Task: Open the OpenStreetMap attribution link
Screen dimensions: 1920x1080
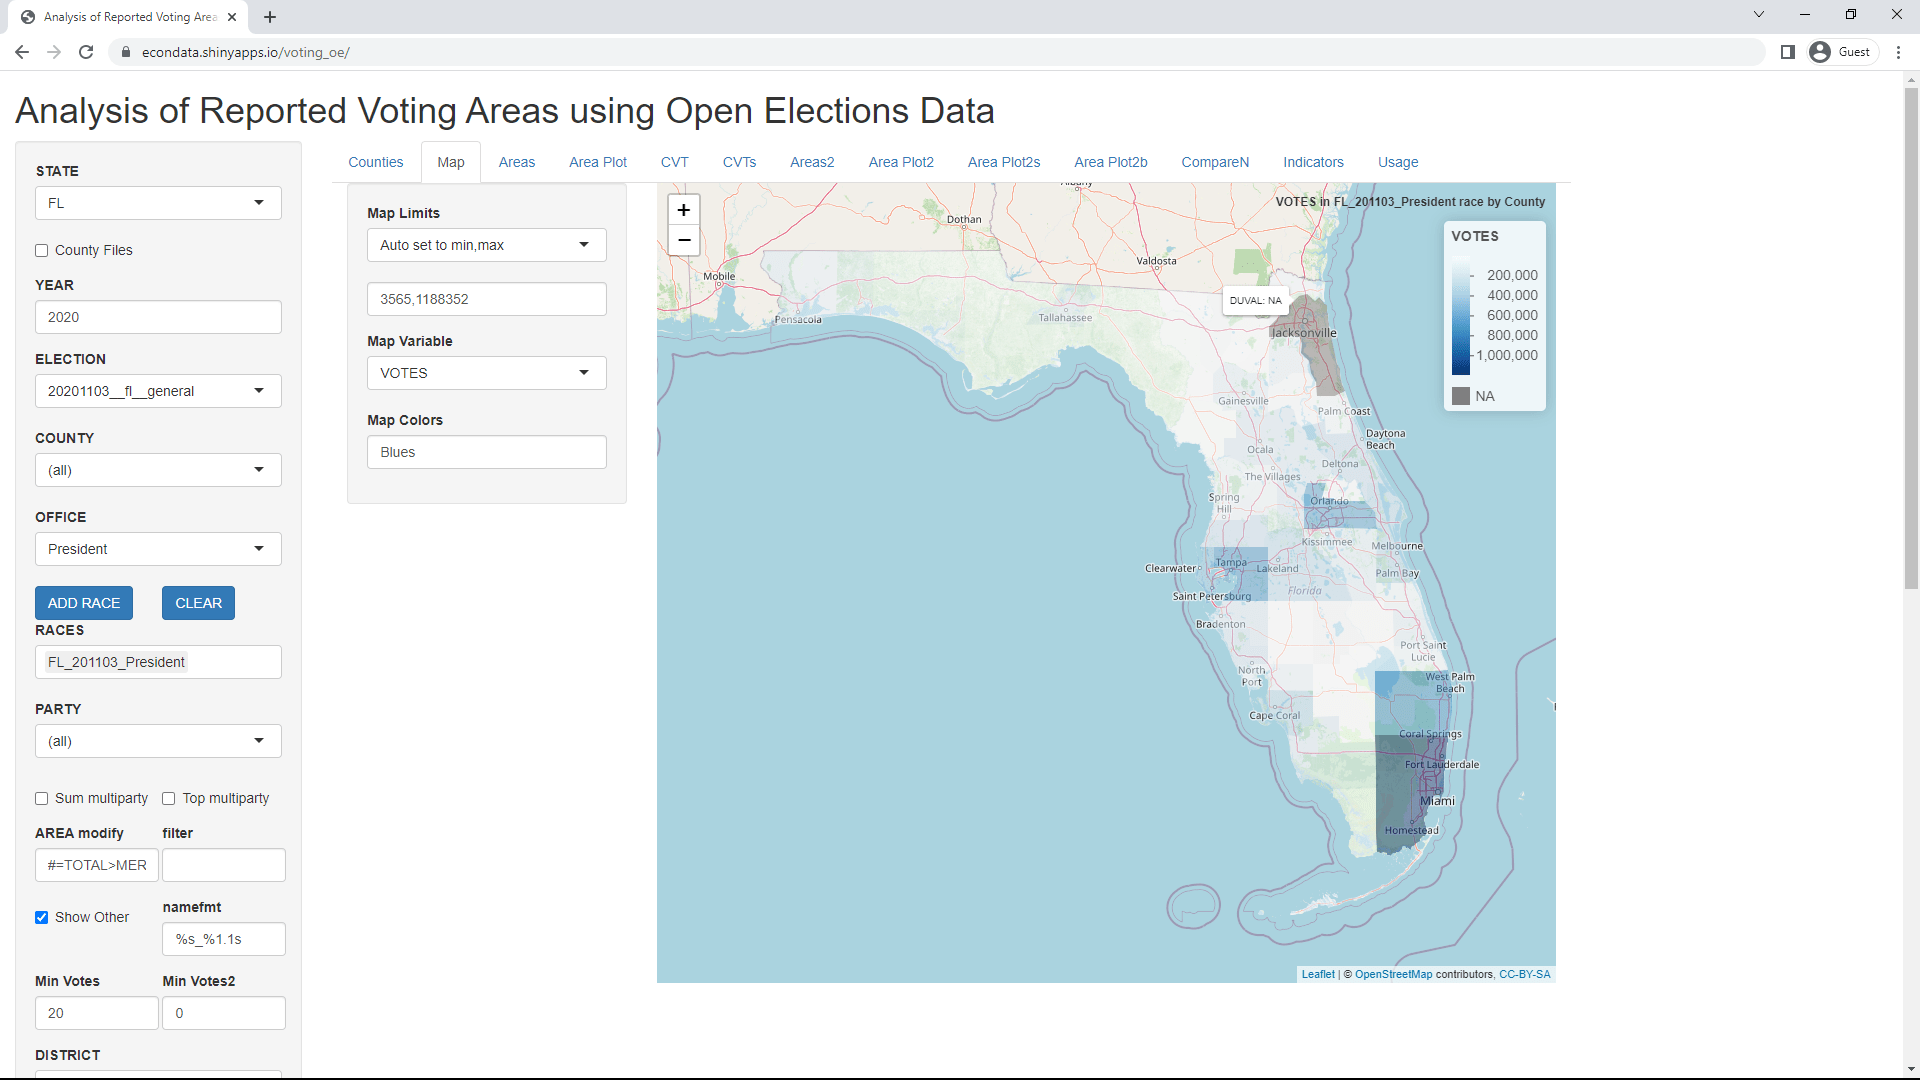Action: 1393,975
